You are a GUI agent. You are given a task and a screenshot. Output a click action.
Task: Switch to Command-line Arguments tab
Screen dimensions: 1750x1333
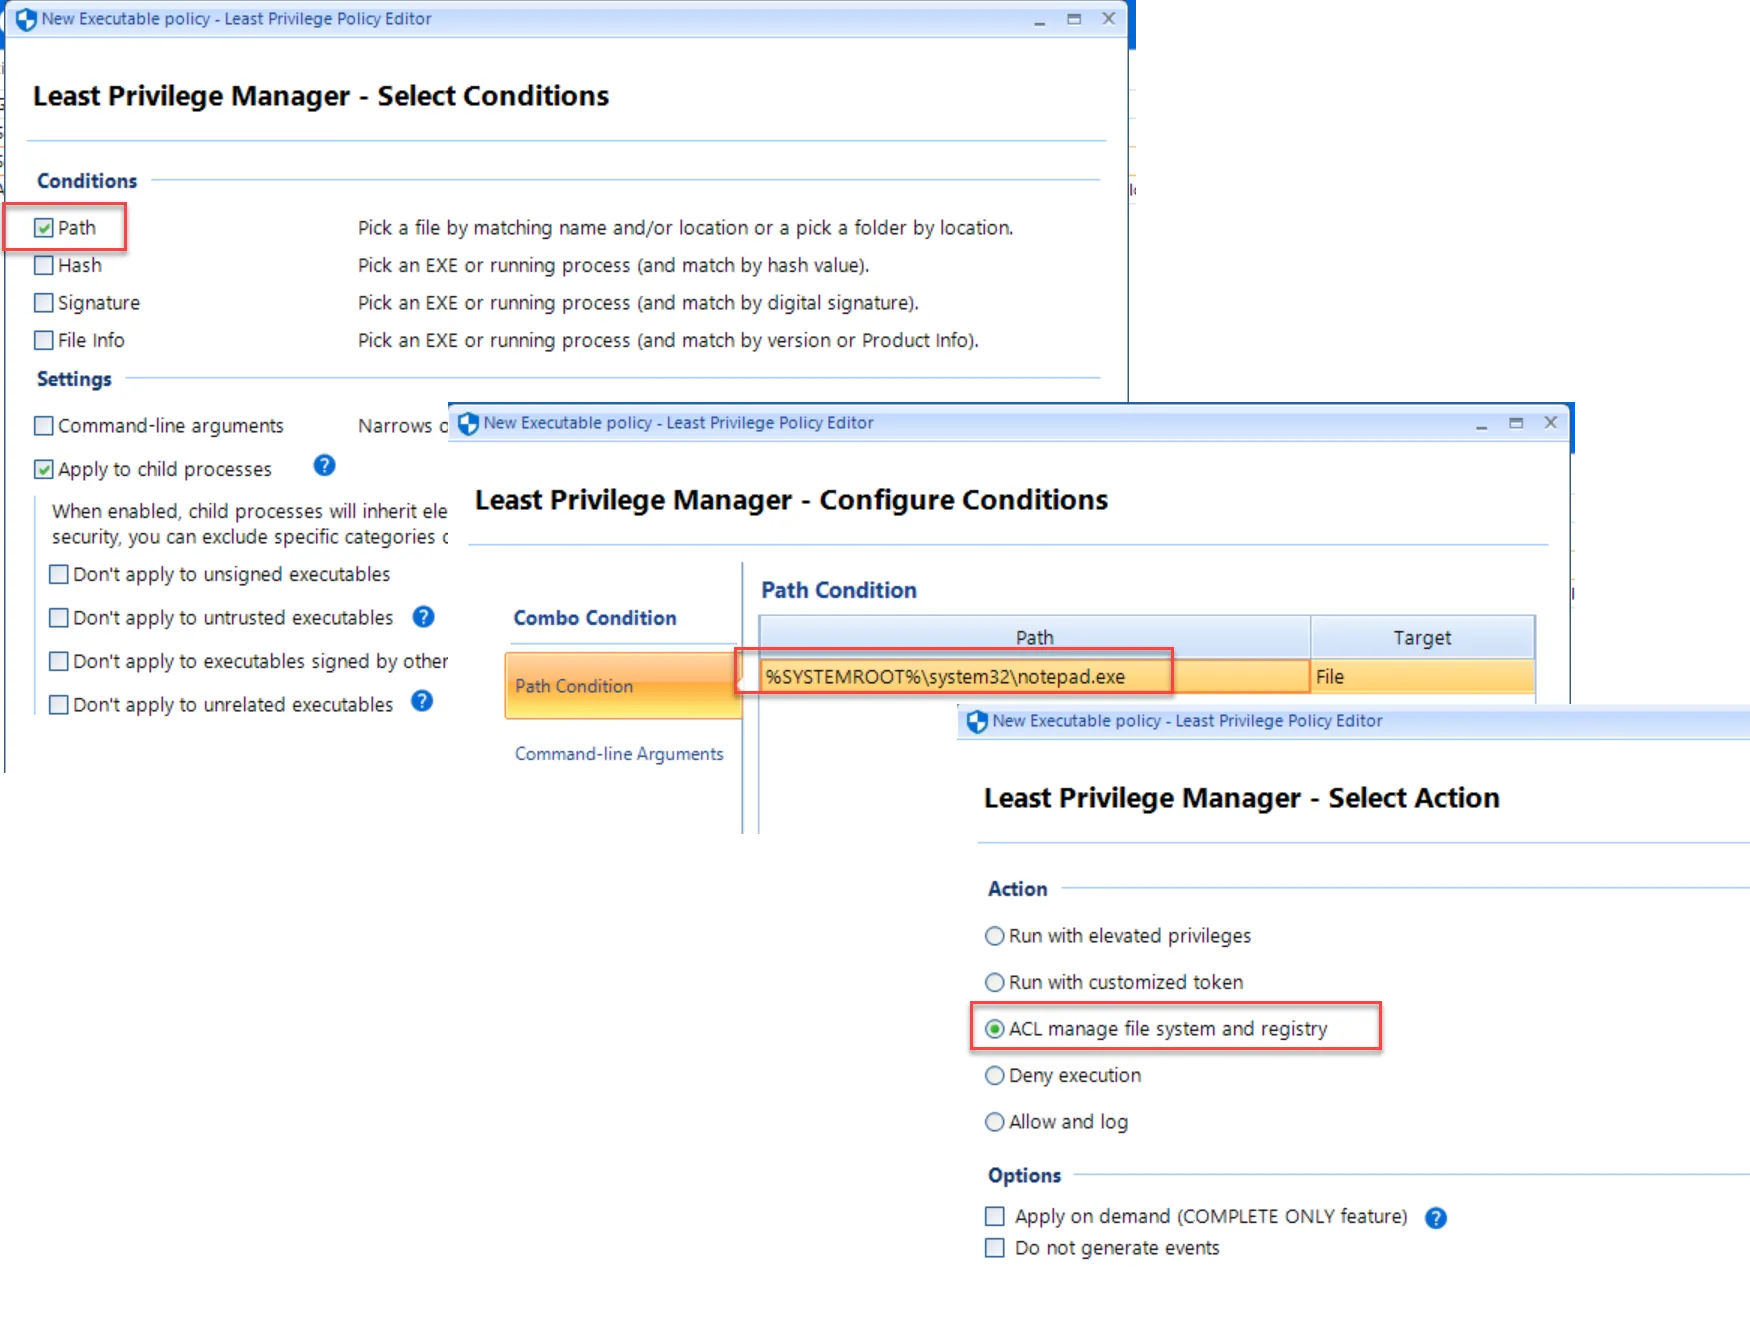619,753
